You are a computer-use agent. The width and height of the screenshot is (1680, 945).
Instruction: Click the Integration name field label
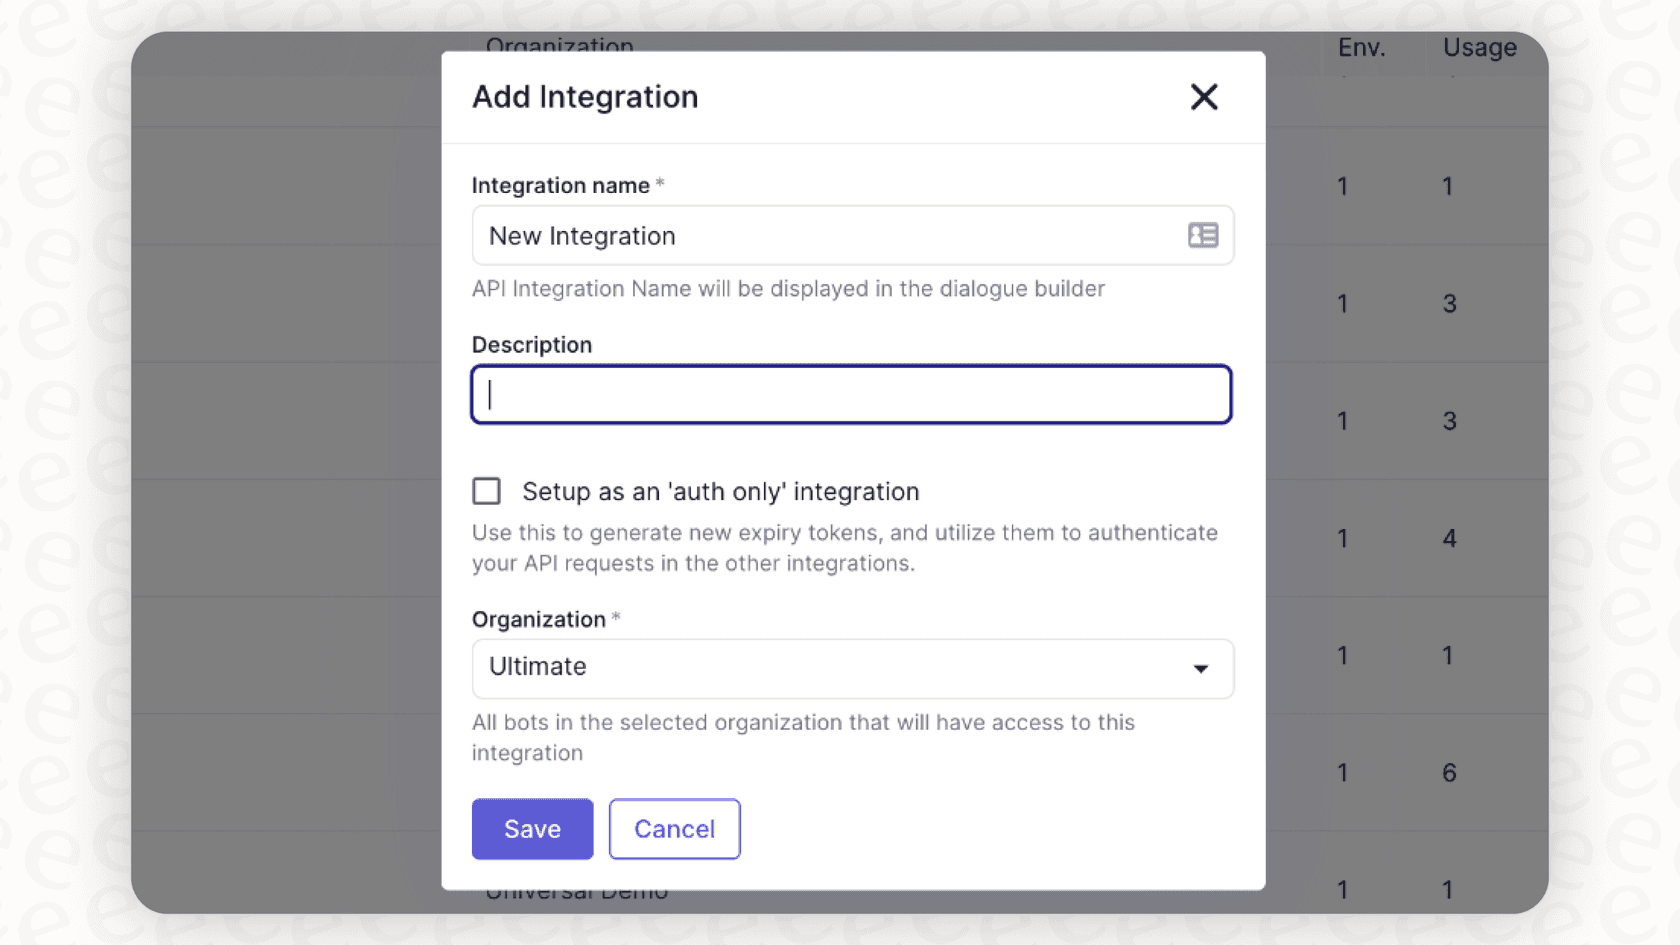point(560,186)
